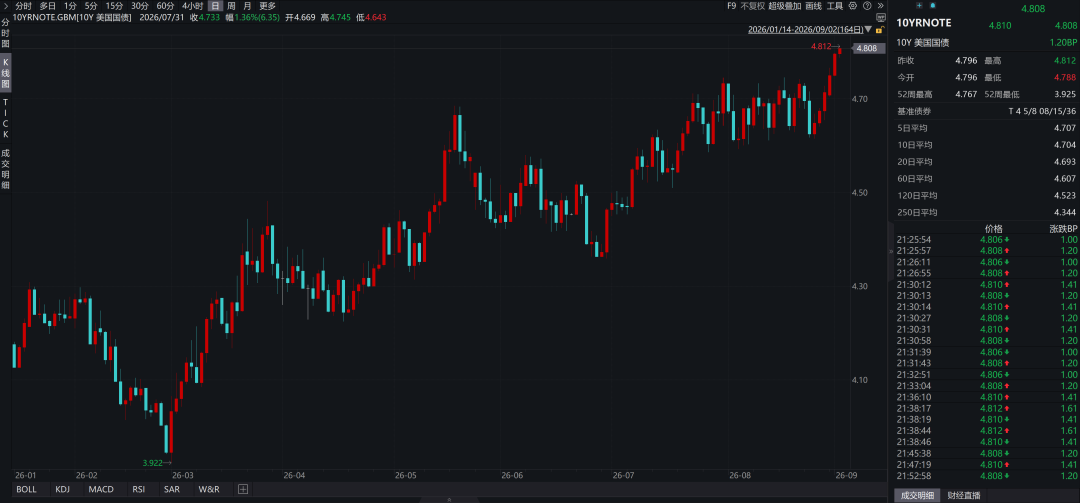Open the date range dropdown triangle
This screenshot has height=503, width=1080.
coord(868,30)
